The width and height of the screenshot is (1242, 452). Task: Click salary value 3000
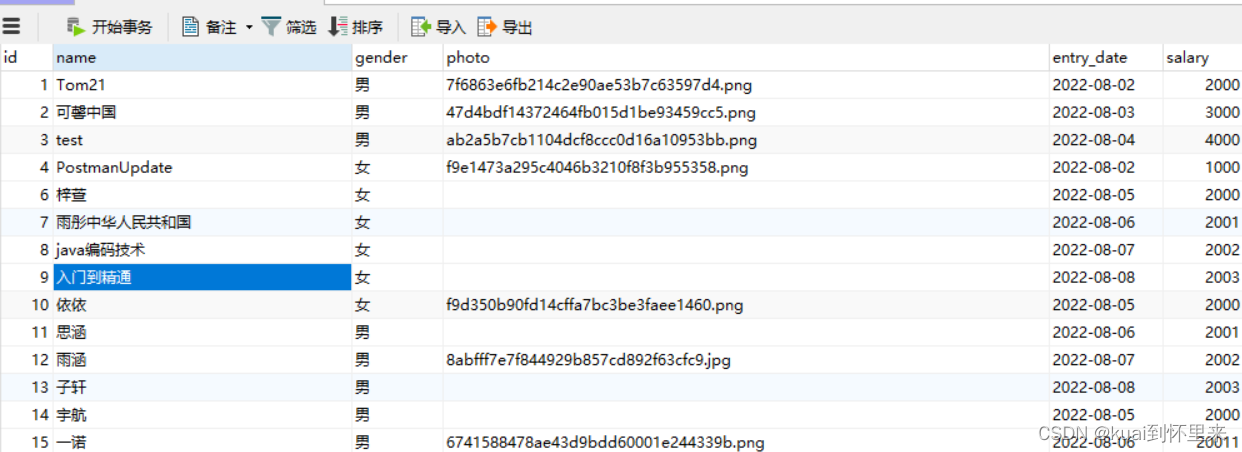(x=1203, y=112)
